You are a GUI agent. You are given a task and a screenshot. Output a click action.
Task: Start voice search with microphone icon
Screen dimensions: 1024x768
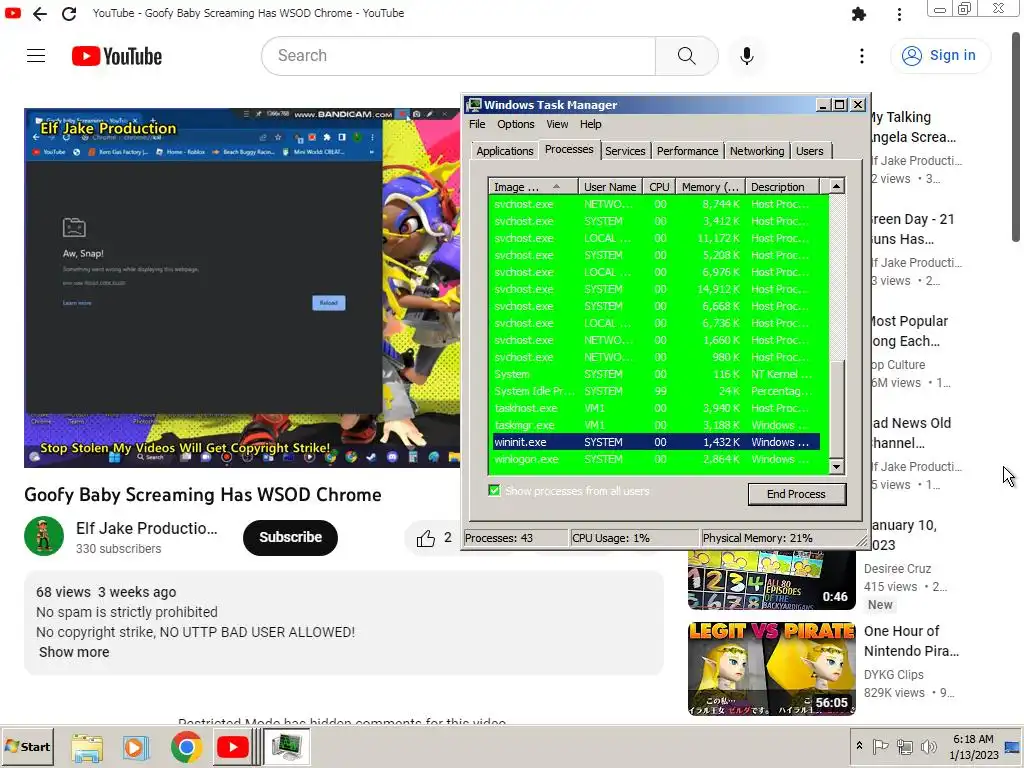tap(746, 56)
